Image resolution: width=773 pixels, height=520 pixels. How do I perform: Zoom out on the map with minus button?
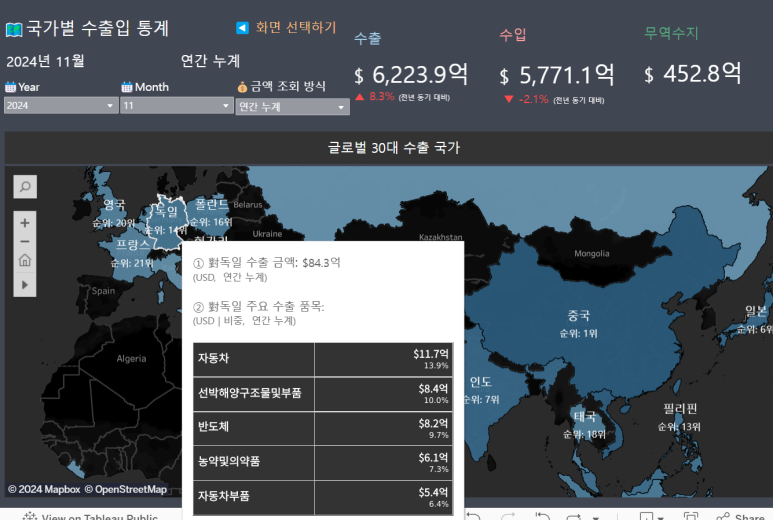25,242
